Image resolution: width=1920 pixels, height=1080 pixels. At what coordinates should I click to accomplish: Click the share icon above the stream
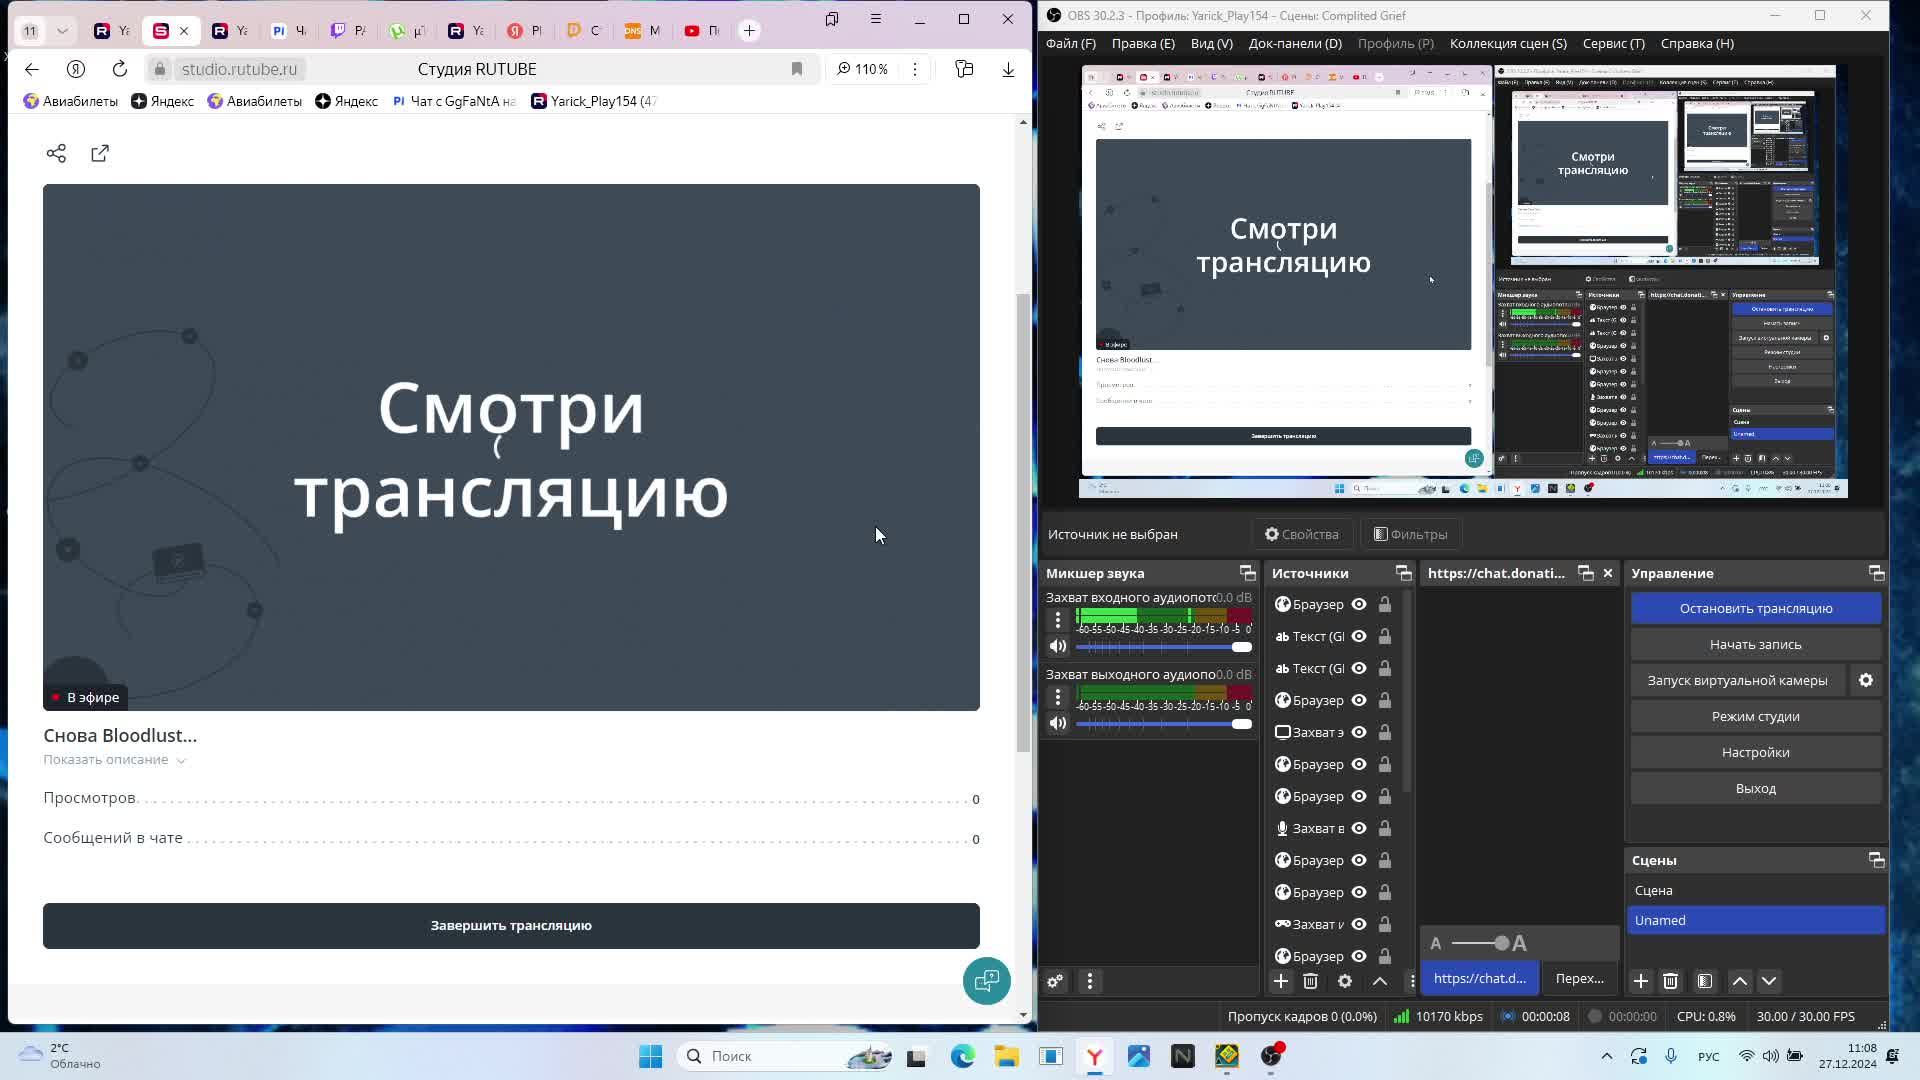56,153
